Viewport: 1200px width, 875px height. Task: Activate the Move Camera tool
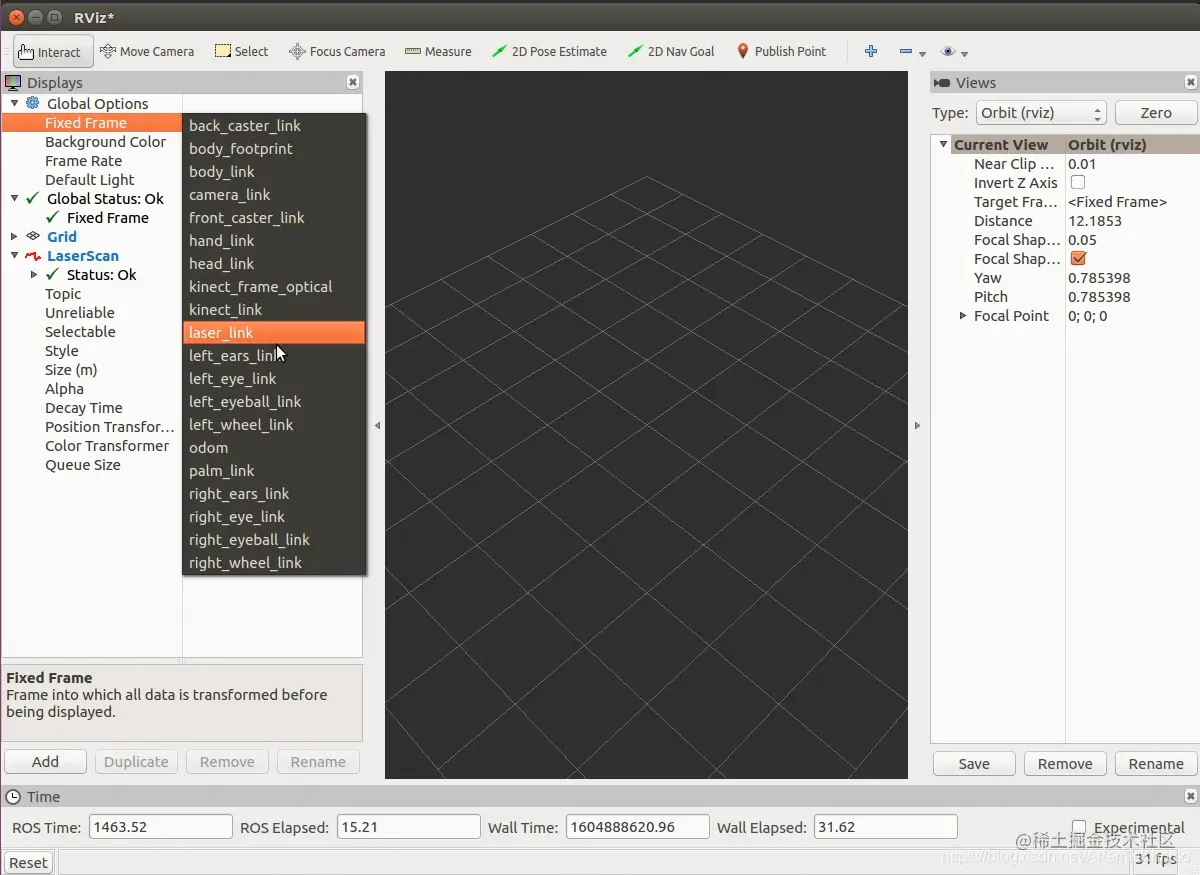[x=147, y=51]
